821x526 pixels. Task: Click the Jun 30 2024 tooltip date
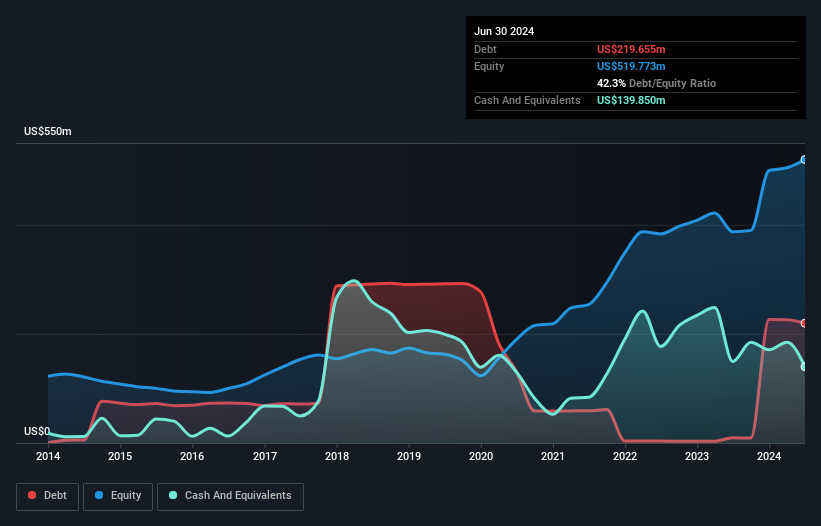point(504,31)
